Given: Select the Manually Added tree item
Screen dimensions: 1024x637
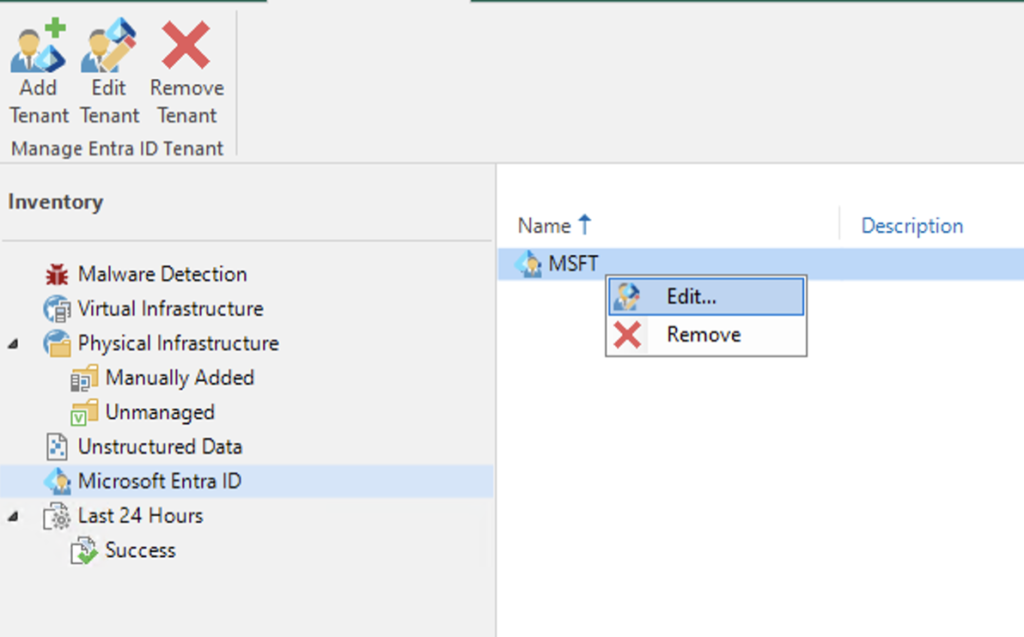Looking at the screenshot, I should point(179,378).
